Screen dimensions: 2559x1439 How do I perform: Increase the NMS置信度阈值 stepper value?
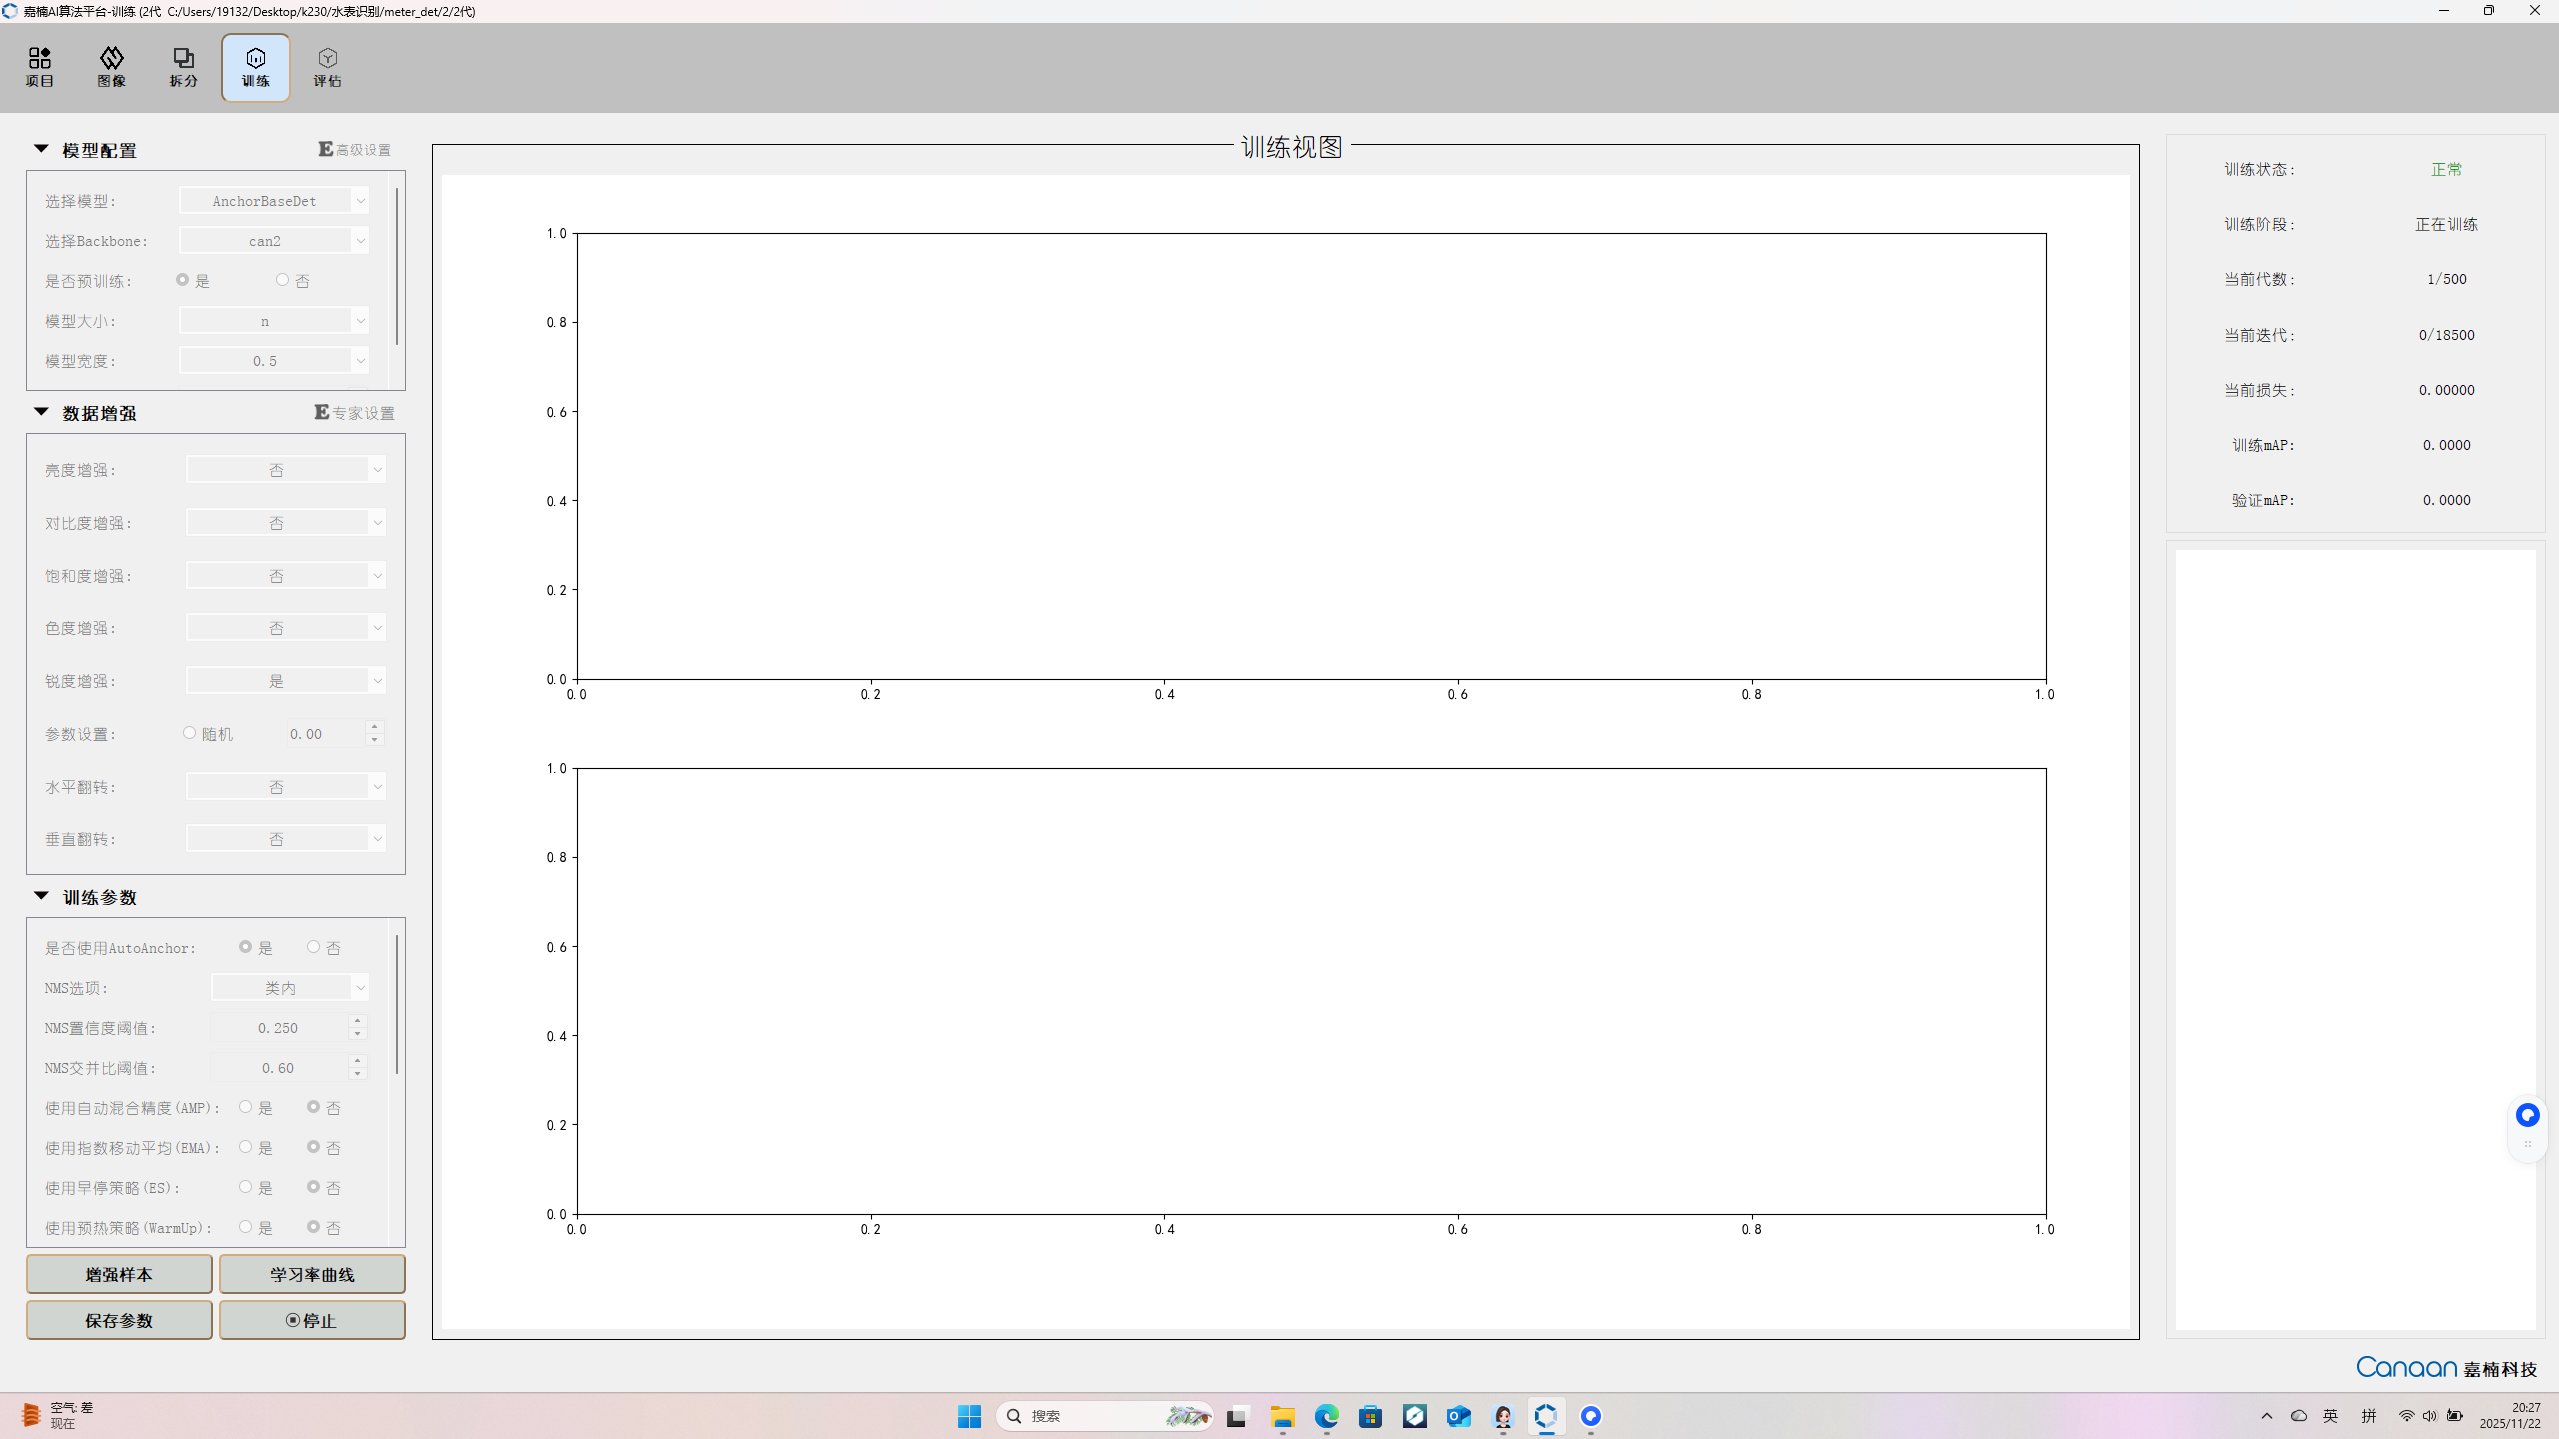[x=357, y=1021]
